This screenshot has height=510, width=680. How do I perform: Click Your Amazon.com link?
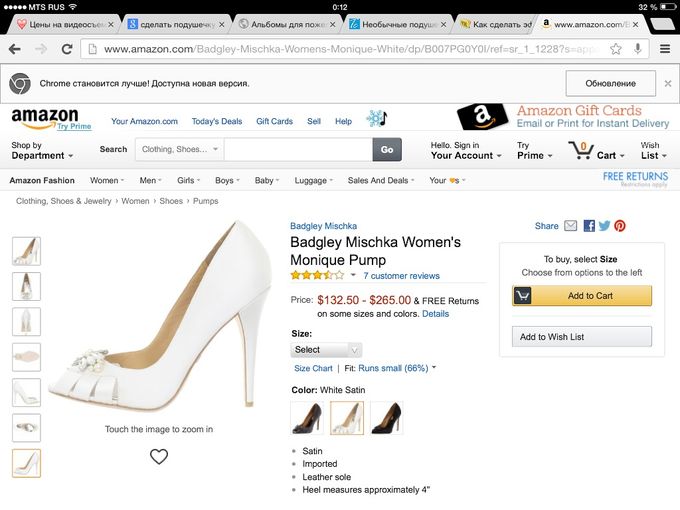144,121
